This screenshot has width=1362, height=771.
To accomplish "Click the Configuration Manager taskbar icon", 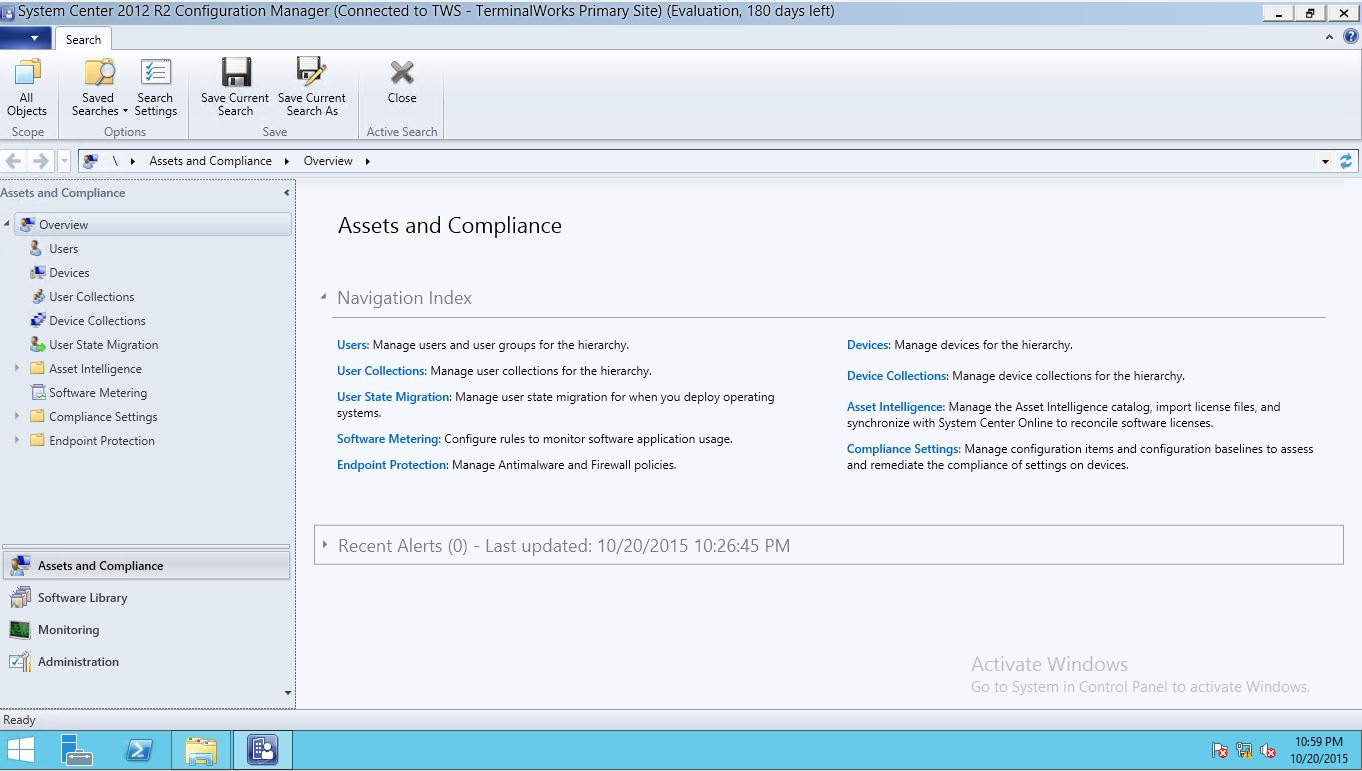I will [262, 750].
